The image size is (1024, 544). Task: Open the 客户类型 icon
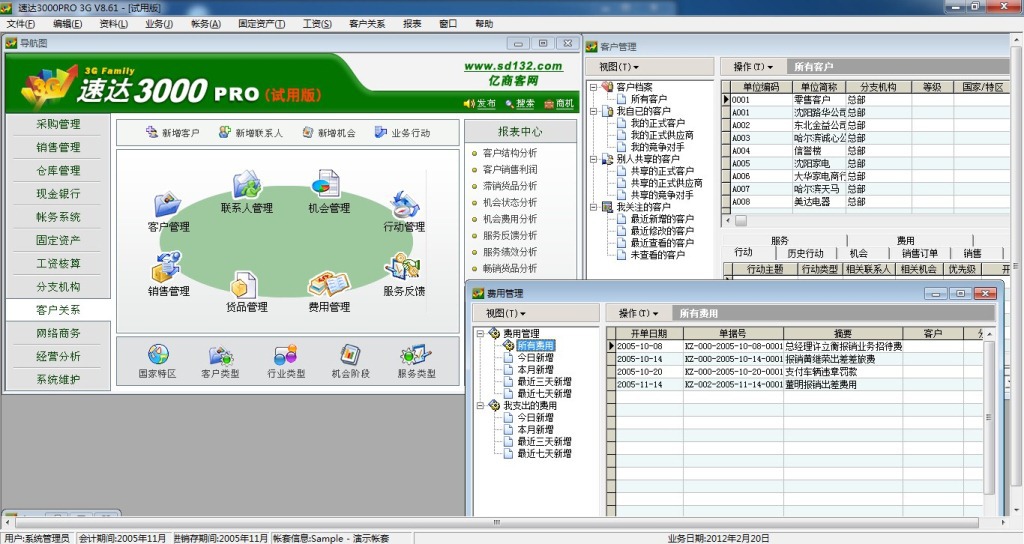coord(221,355)
